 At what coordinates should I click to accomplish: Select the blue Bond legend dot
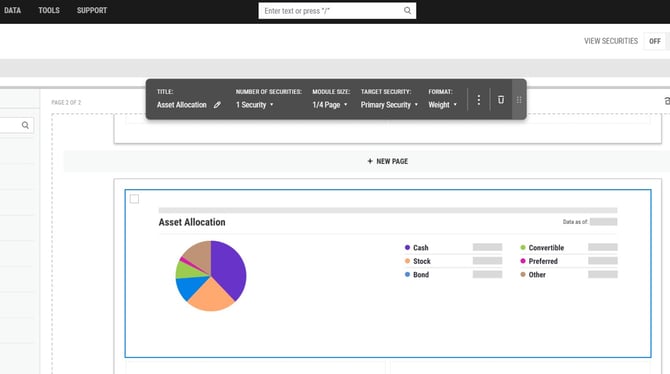coord(407,274)
